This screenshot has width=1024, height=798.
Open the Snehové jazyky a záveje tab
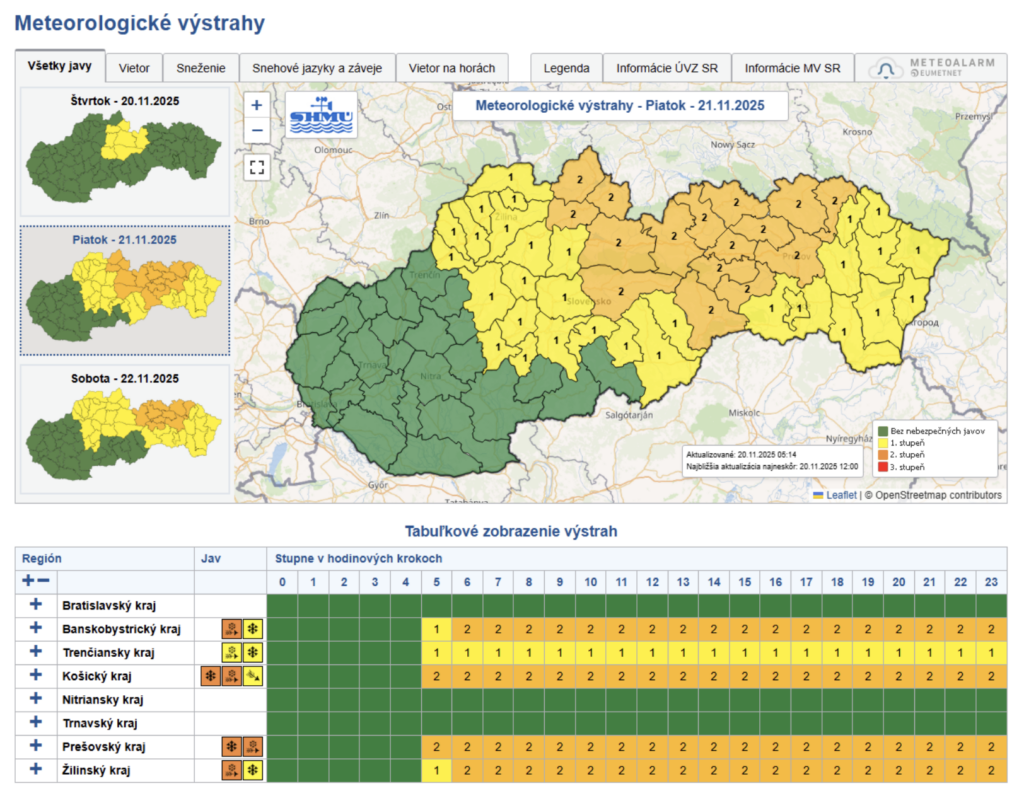[317, 68]
